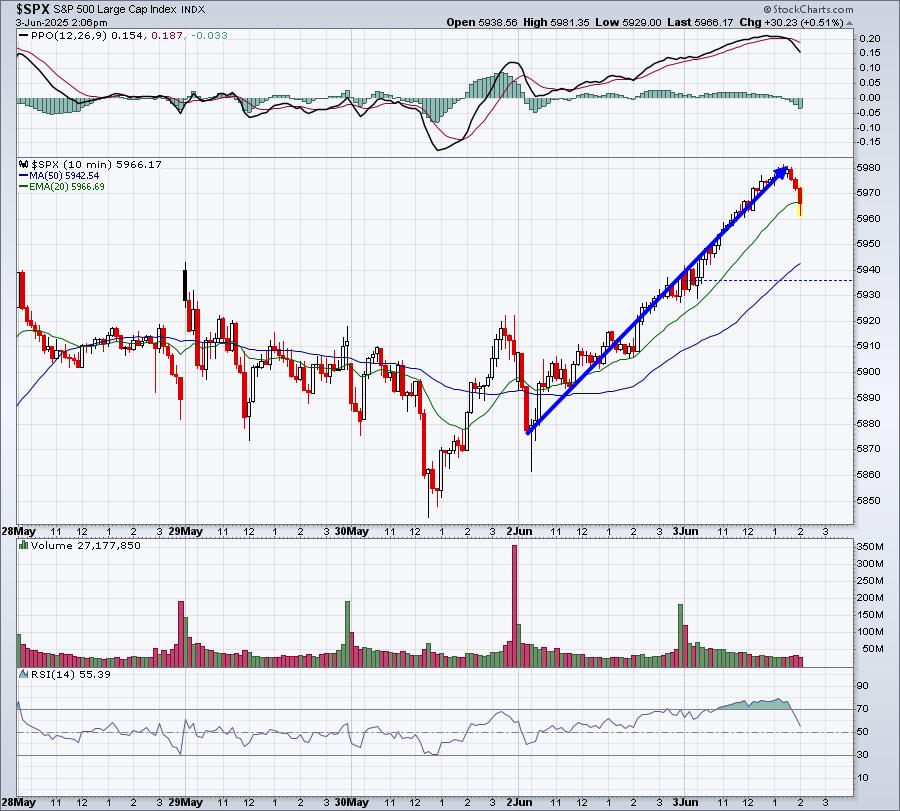
Task: Click the tallest volume bar on 2Jun
Action: (x=514, y=606)
